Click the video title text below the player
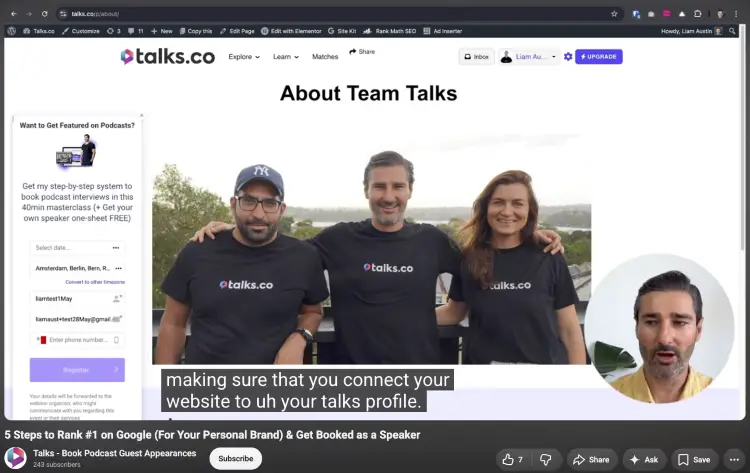The height and width of the screenshot is (473, 750). pyautogui.click(x=212, y=435)
